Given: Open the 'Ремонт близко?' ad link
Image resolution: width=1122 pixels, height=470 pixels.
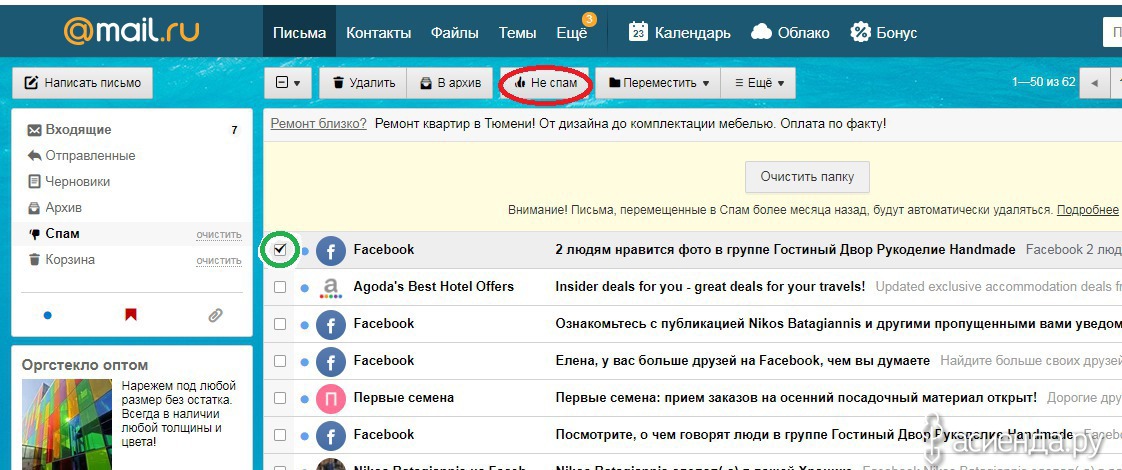Looking at the screenshot, I should tap(318, 124).
